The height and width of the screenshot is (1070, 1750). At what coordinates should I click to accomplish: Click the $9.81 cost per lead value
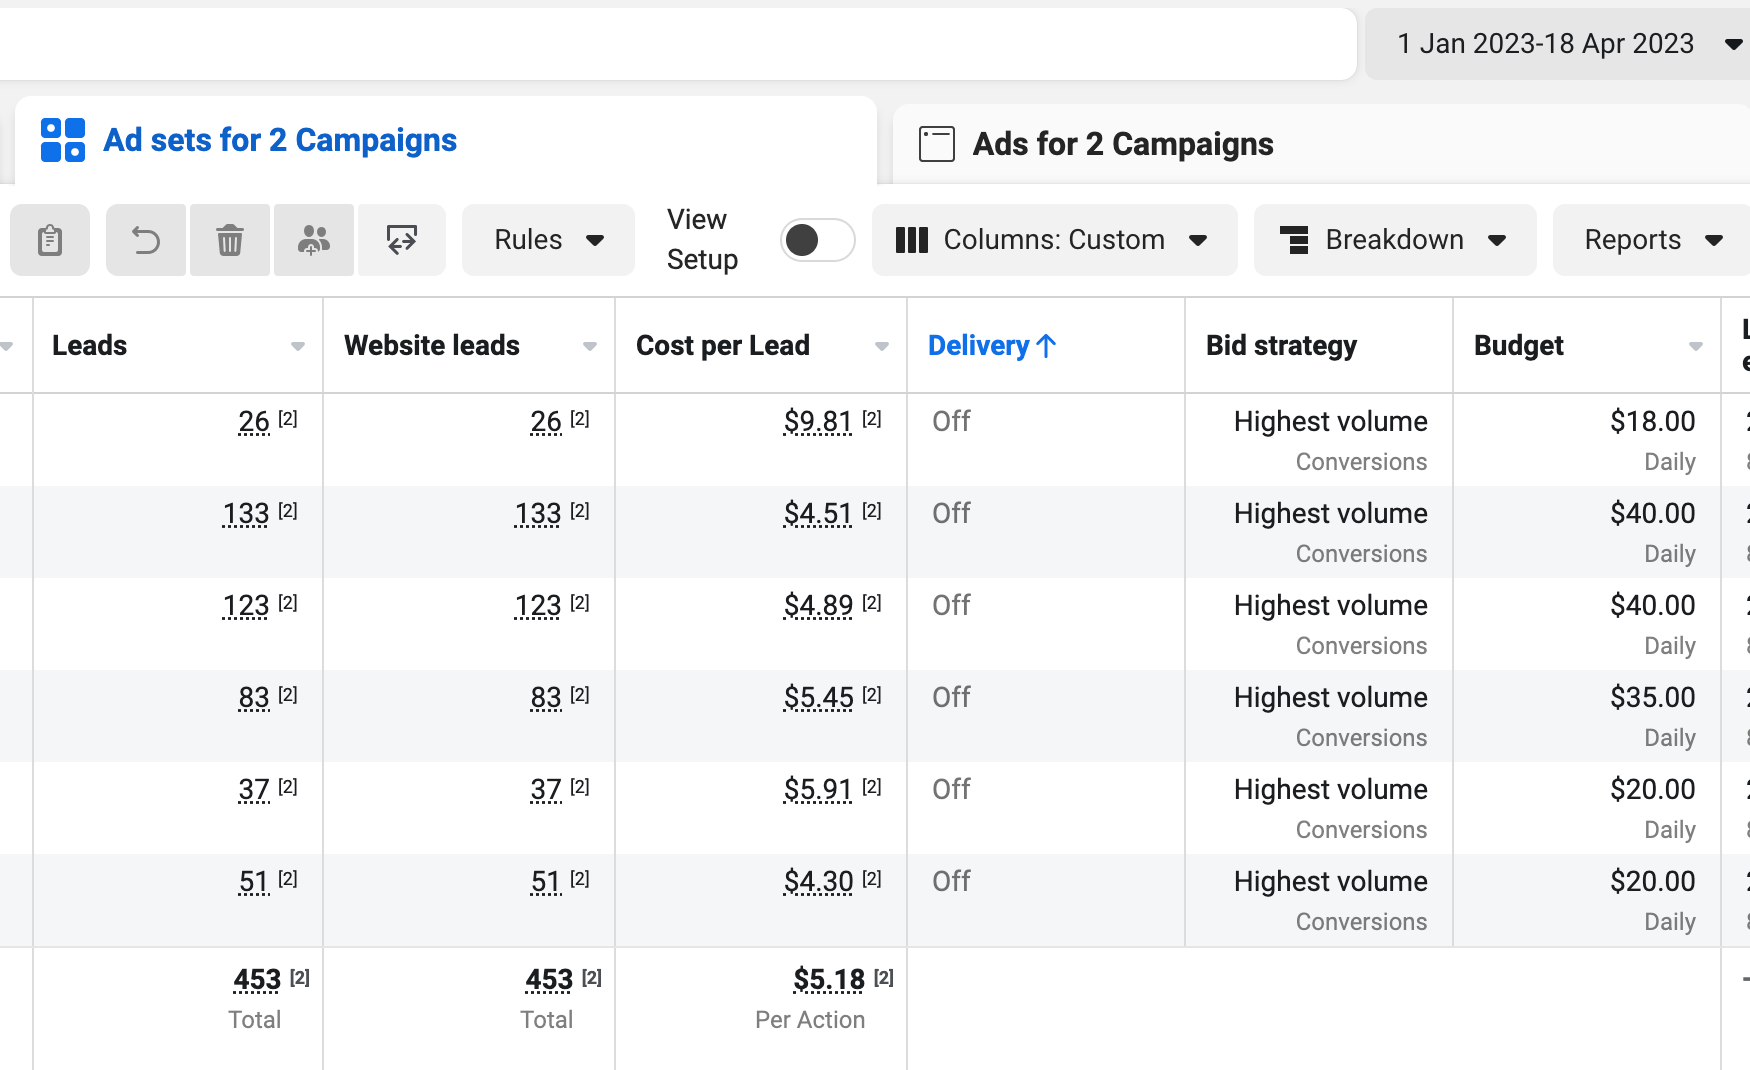(818, 422)
